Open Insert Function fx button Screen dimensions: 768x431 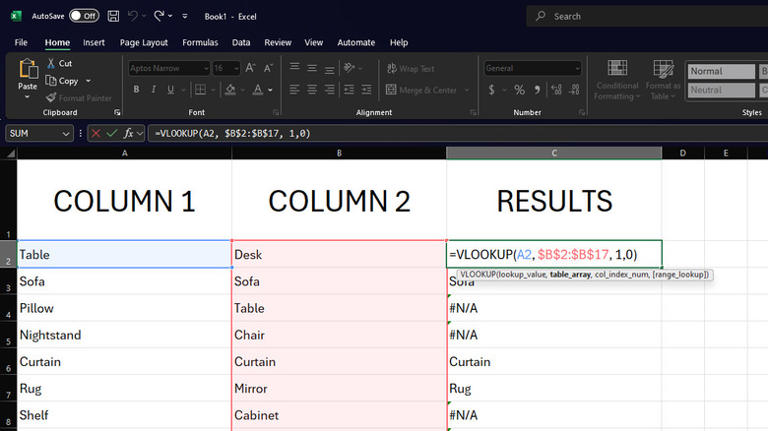pos(128,133)
